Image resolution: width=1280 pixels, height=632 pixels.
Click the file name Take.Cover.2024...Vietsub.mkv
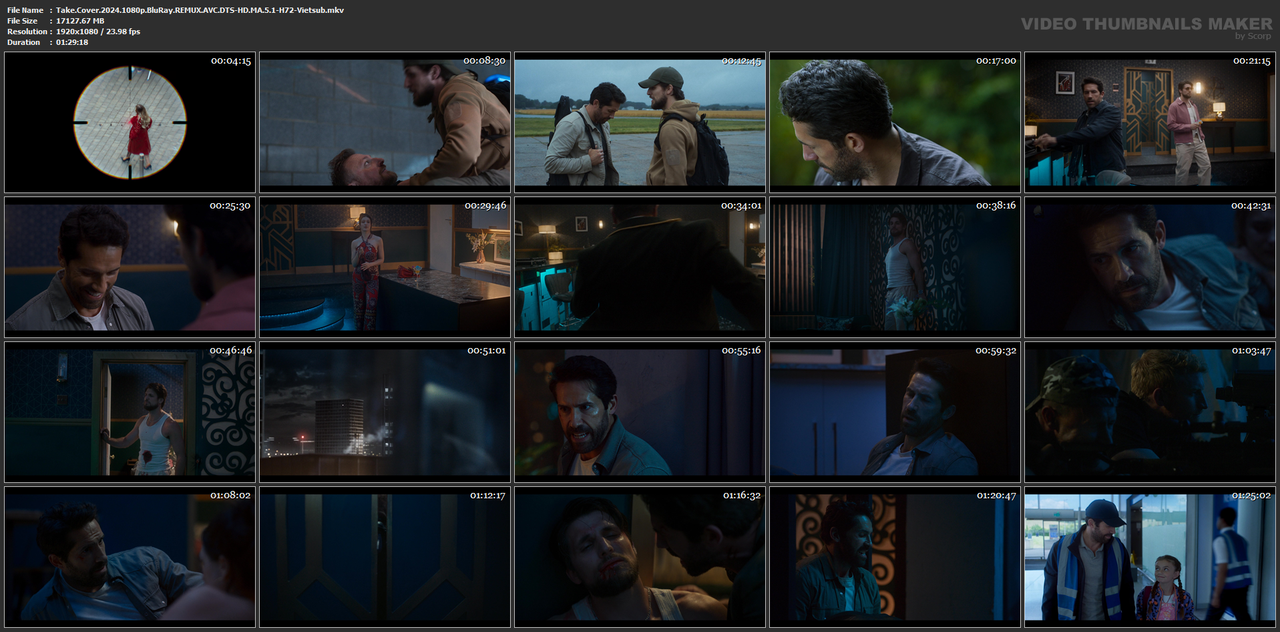(200, 10)
